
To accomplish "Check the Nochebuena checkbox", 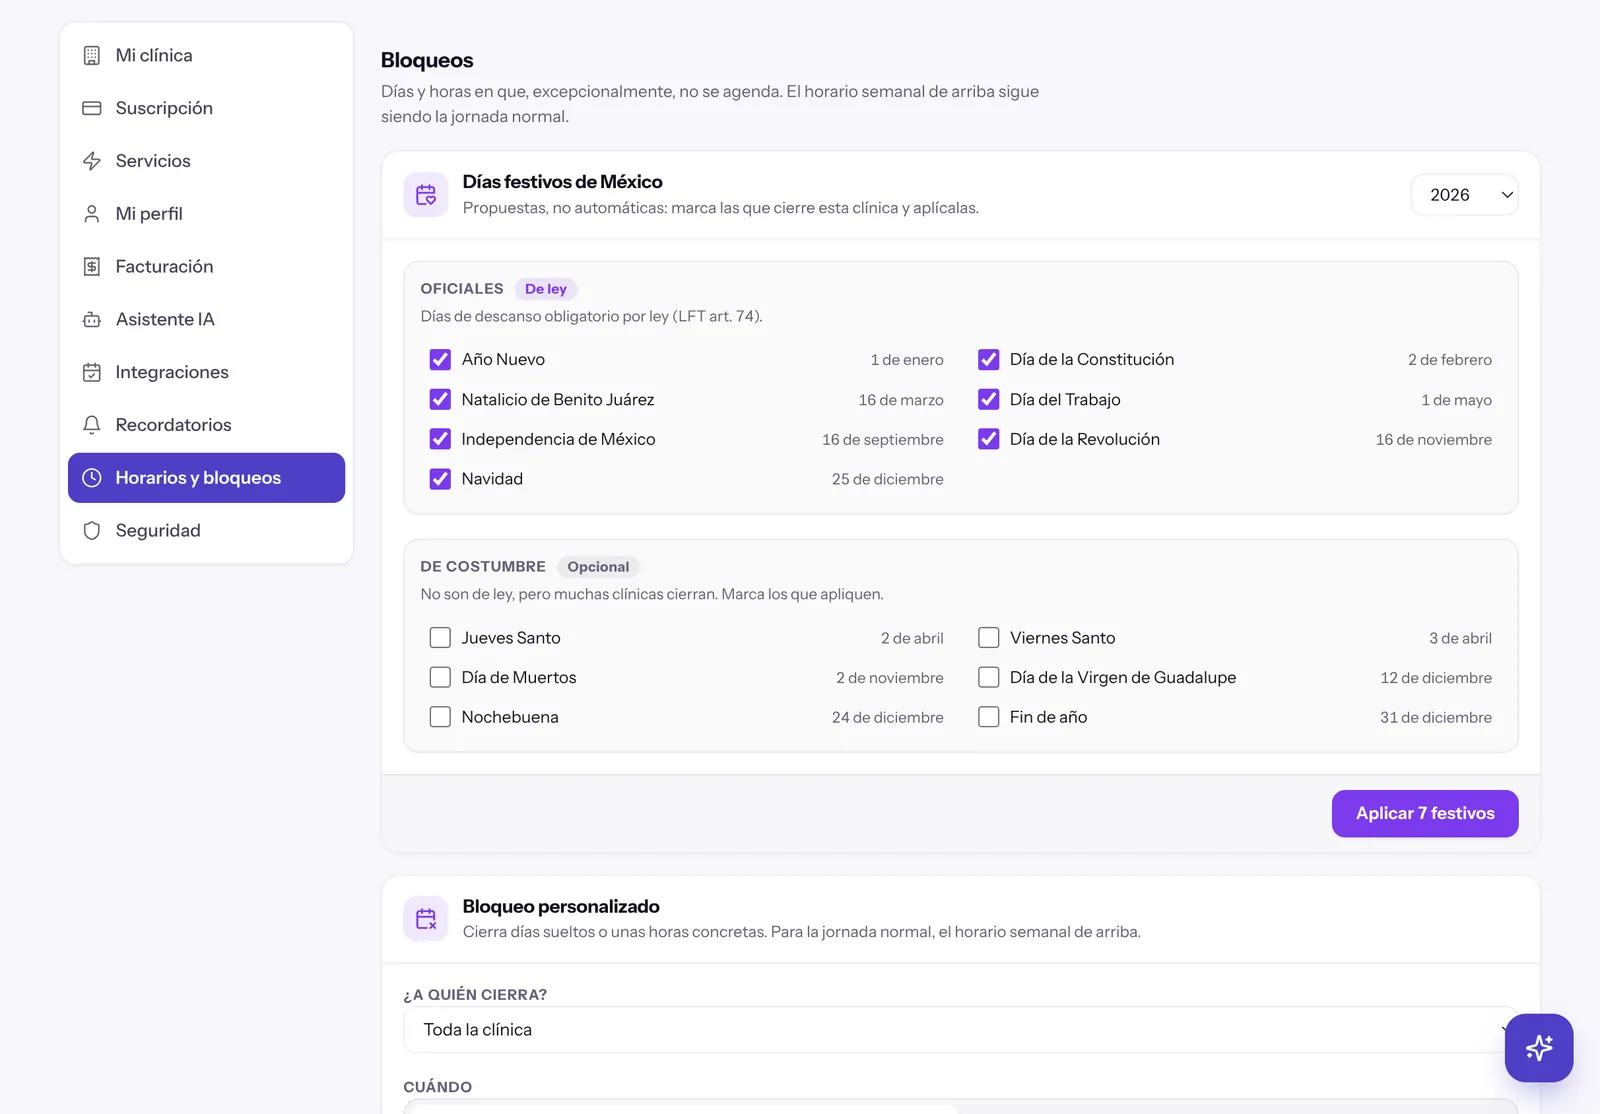I will pos(440,717).
